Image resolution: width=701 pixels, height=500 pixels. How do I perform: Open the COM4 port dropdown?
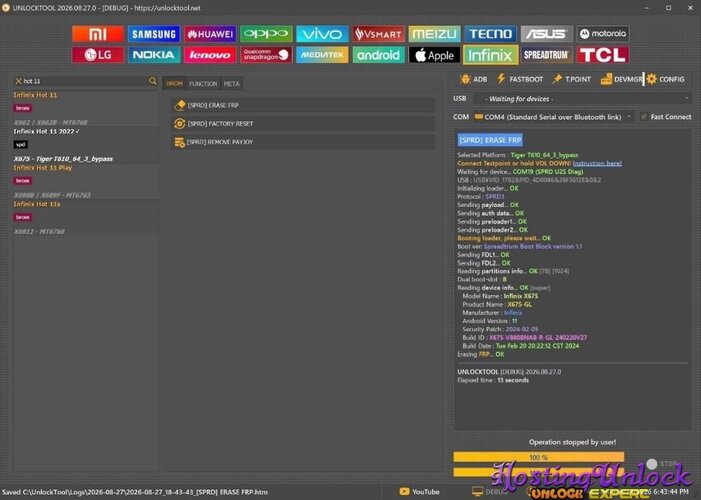[x=553, y=117]
